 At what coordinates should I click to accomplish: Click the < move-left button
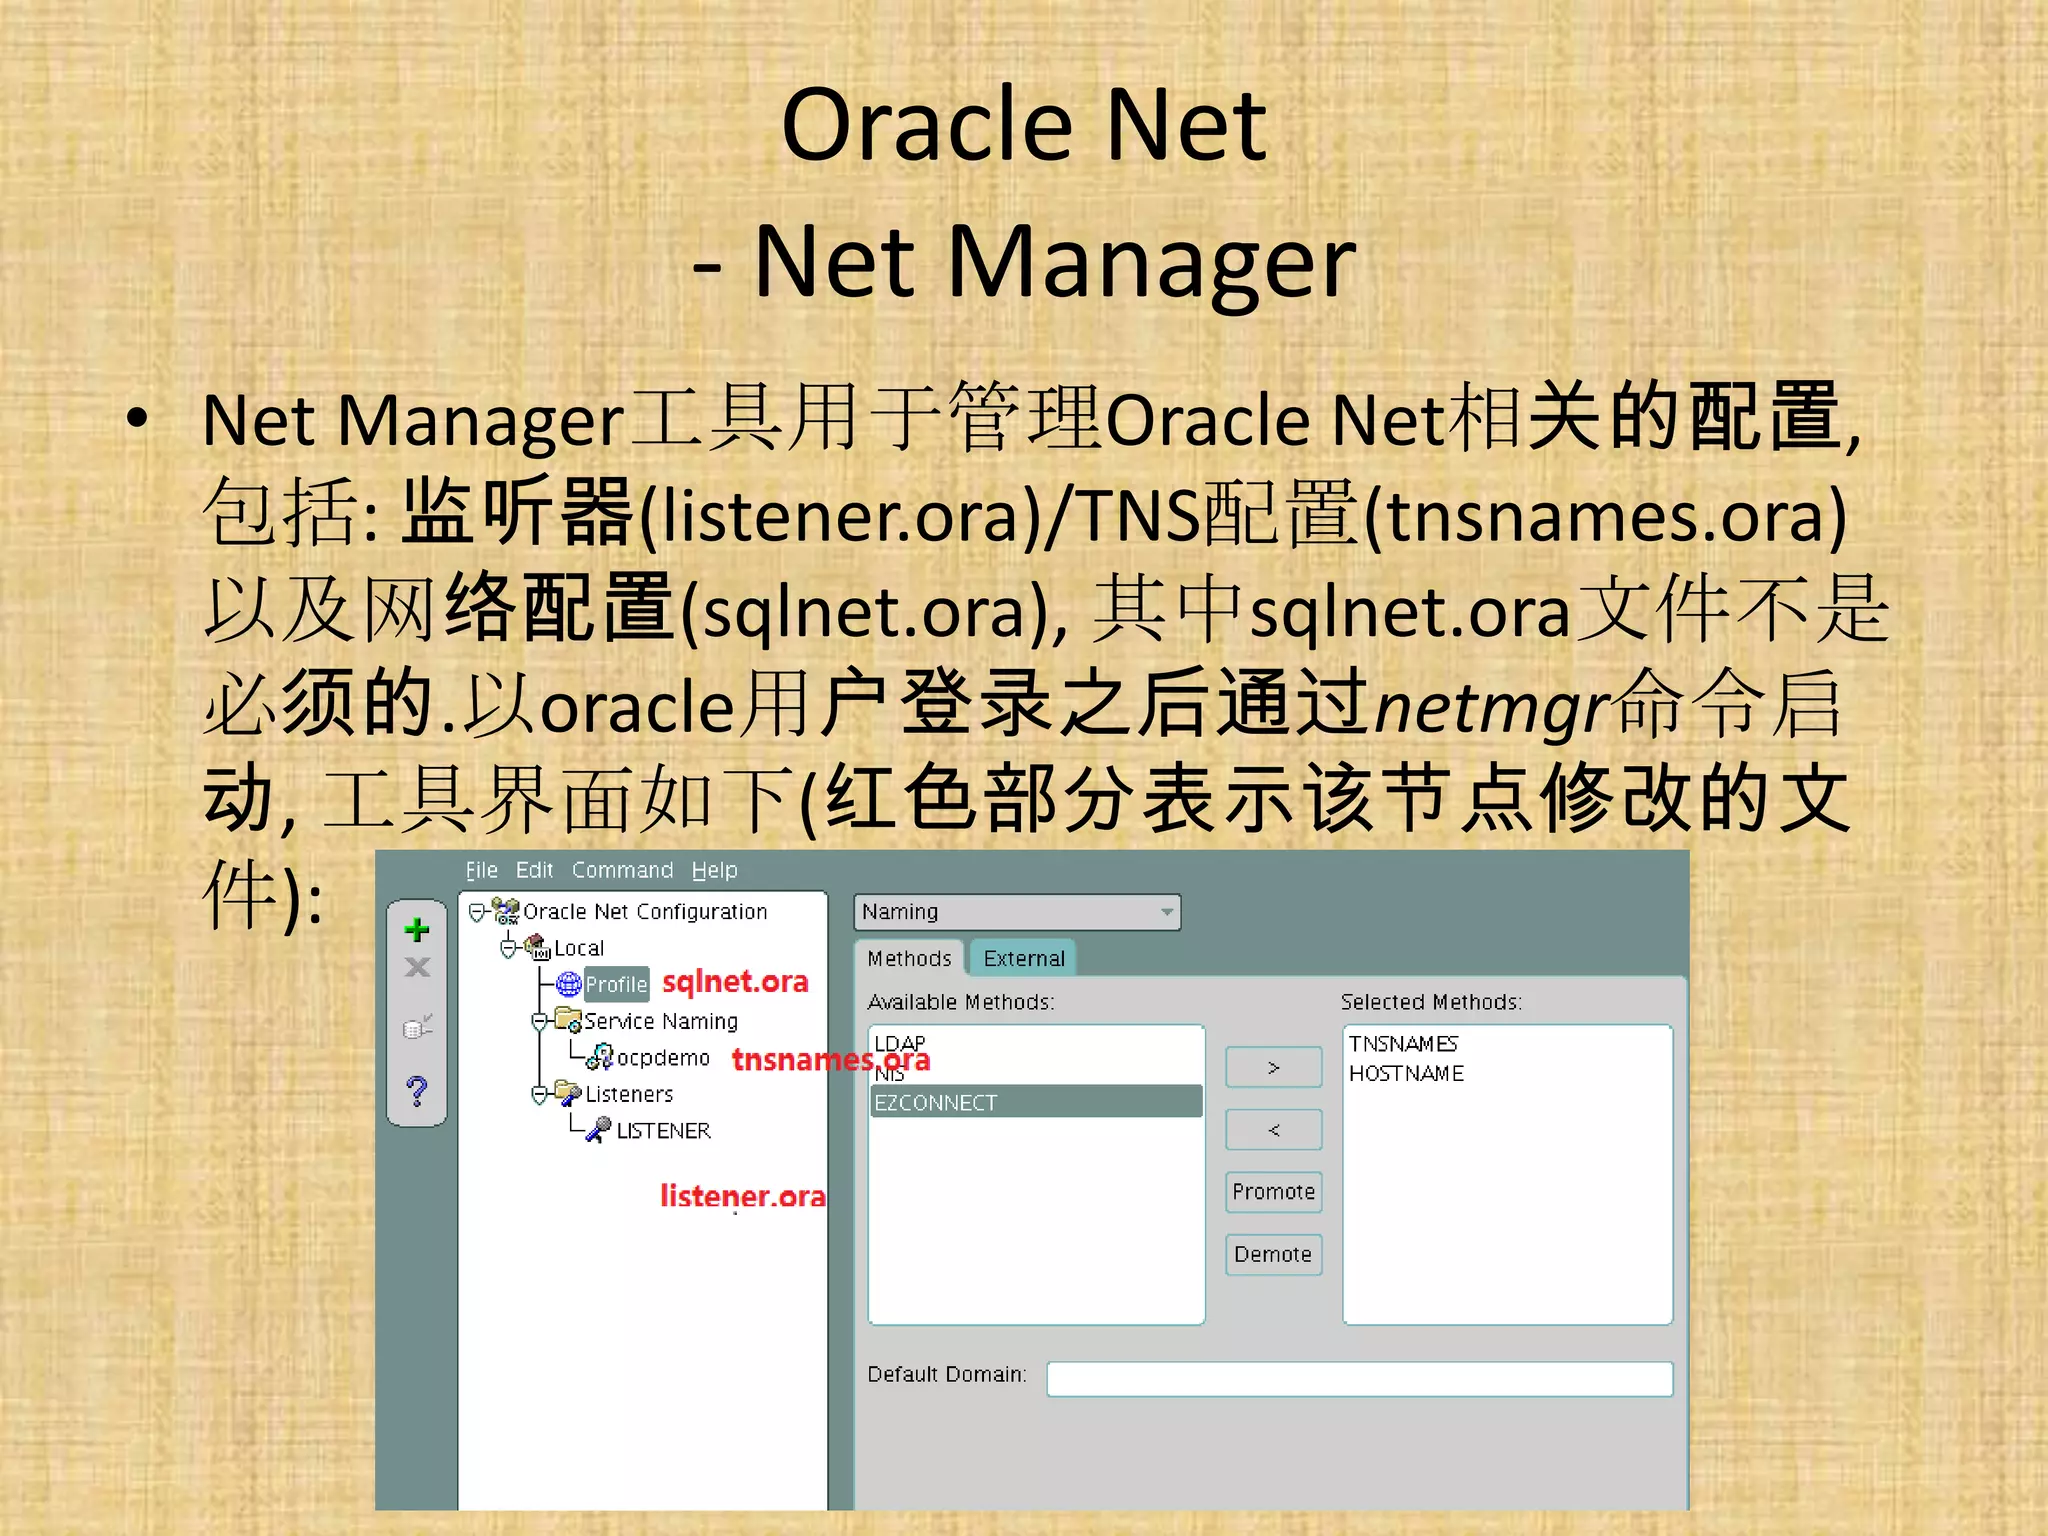[x=1274, y=1130]
